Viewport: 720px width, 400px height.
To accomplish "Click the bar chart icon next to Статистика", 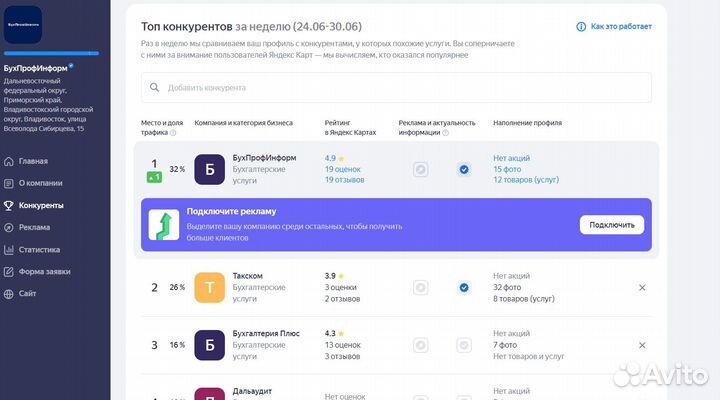I will click(x=9, y=250).
